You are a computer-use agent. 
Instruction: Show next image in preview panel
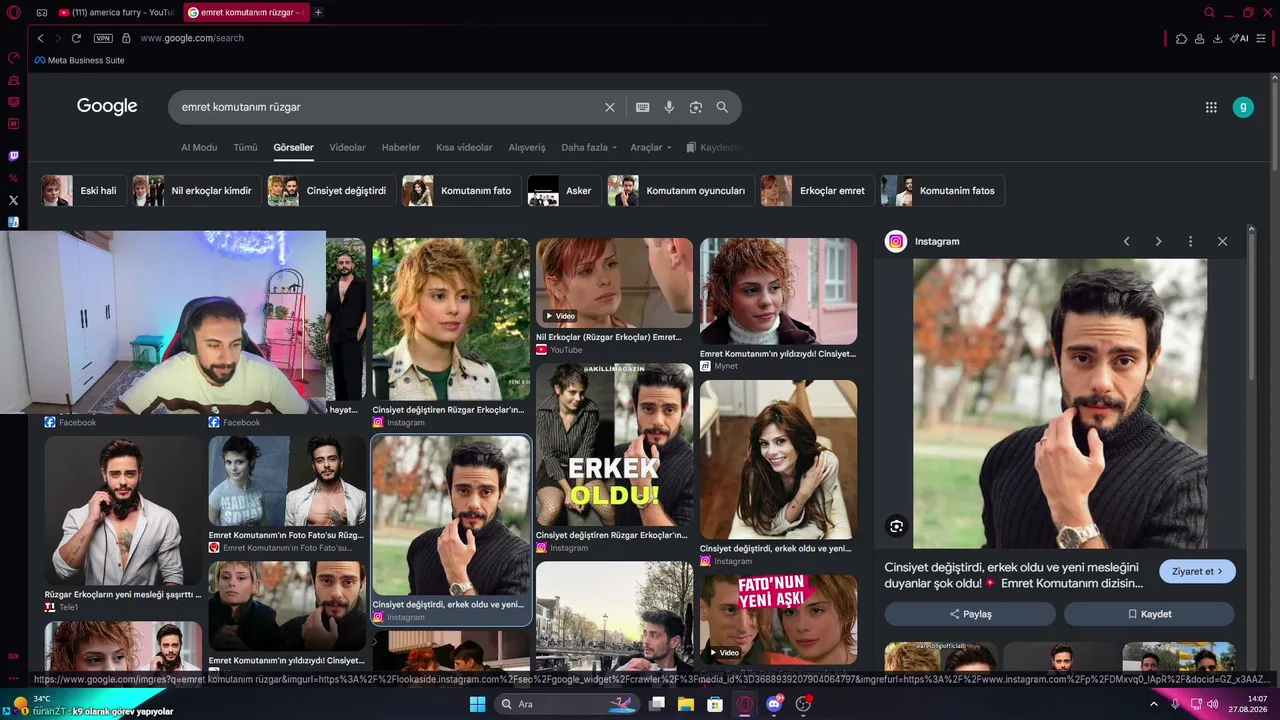pos(1158,241)
